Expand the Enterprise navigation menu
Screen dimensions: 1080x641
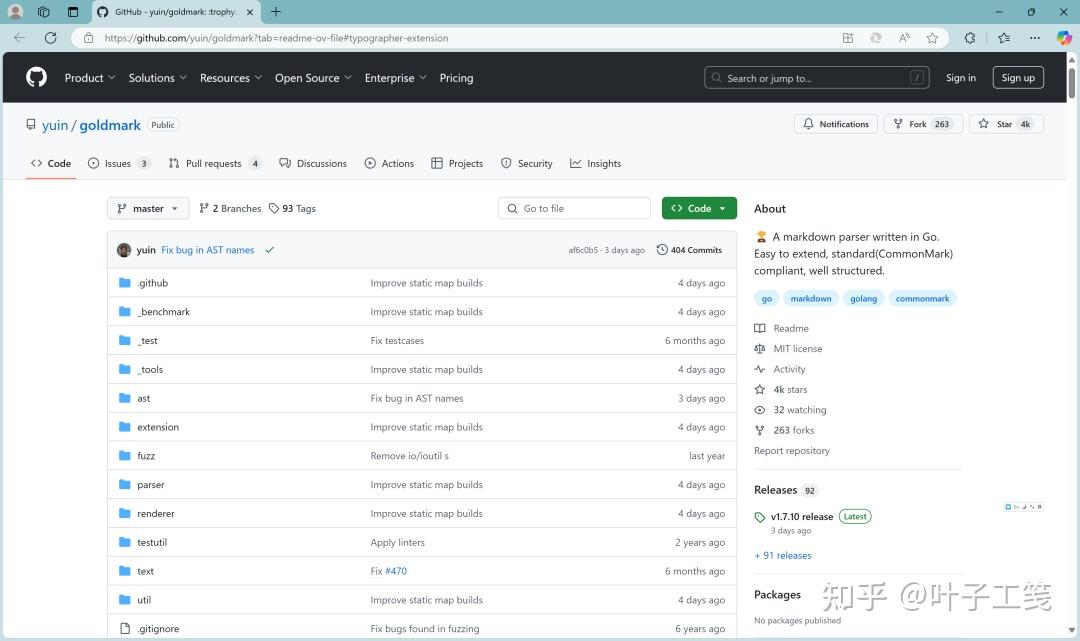click(x=396, y=78)
